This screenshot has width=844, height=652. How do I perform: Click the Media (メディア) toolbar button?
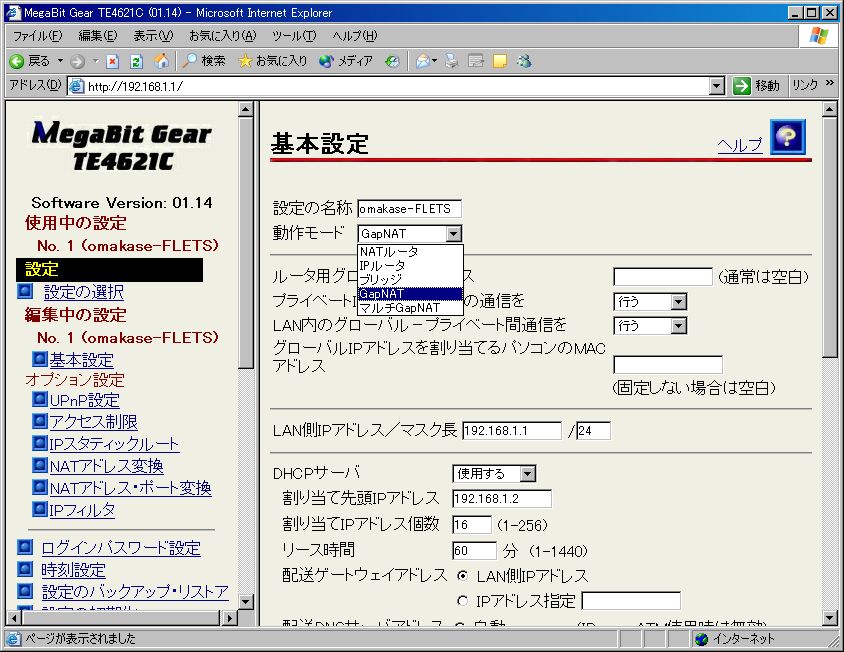[x=346, y=61]
